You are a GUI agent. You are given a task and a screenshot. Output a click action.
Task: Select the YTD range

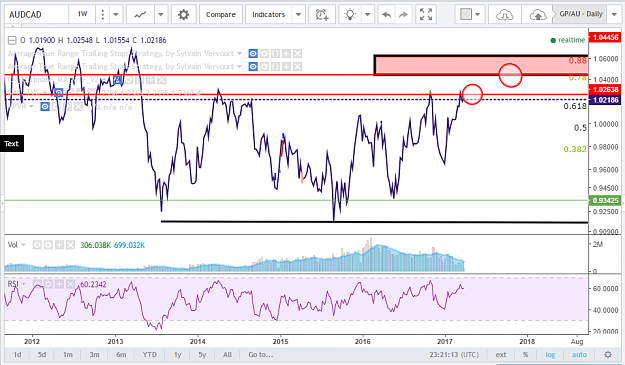(x=149, y=354)
